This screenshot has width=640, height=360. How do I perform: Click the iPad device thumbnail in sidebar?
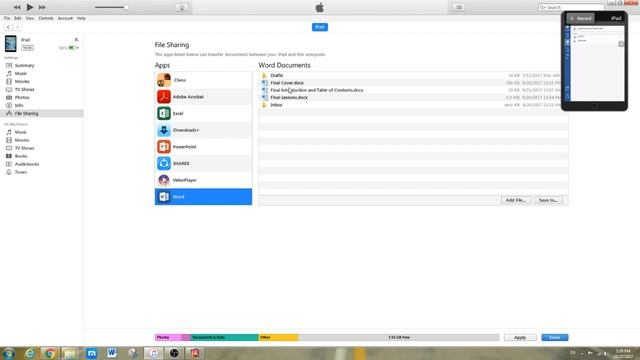pyautogui.click(x=11, y=44)
